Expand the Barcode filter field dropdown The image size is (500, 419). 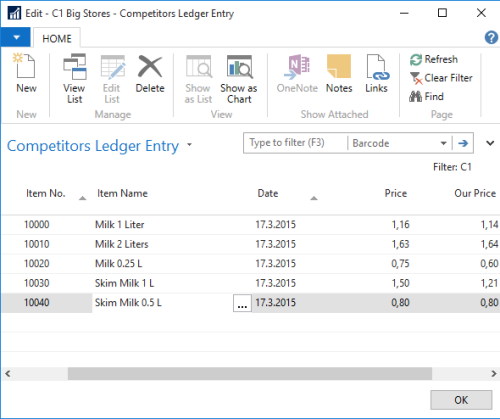click(443, 143)
